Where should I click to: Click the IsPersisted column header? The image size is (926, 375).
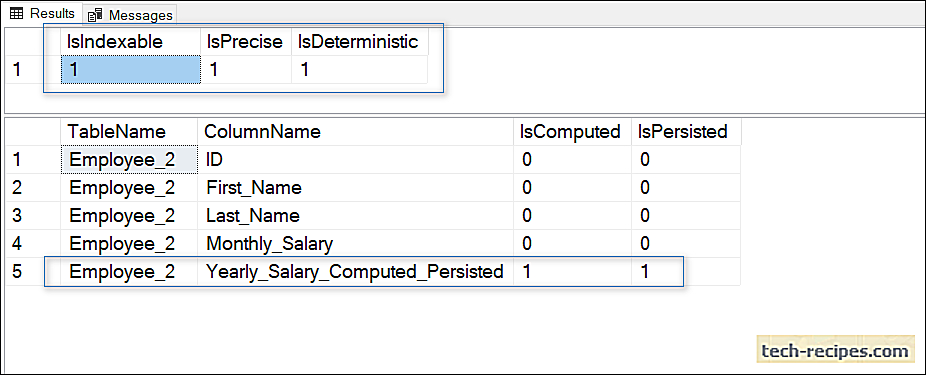tap(686, 132)
